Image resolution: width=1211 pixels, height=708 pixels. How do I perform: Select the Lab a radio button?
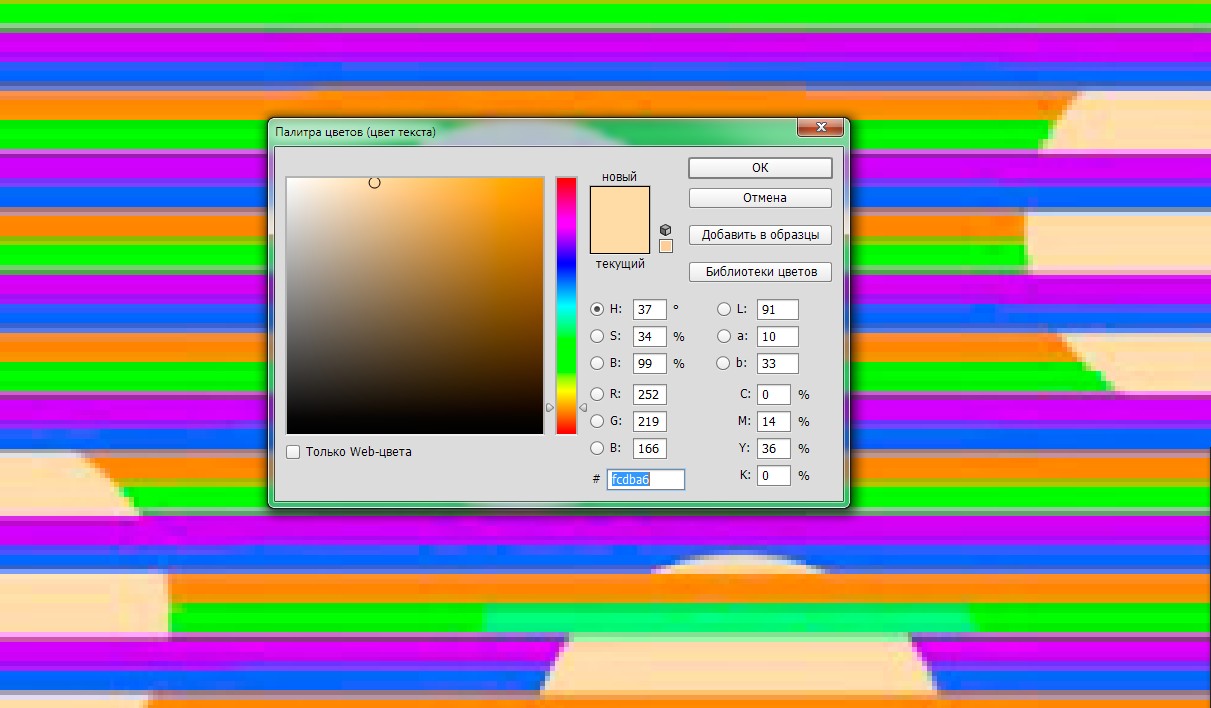pyautogui.click(x=724, y=336)
